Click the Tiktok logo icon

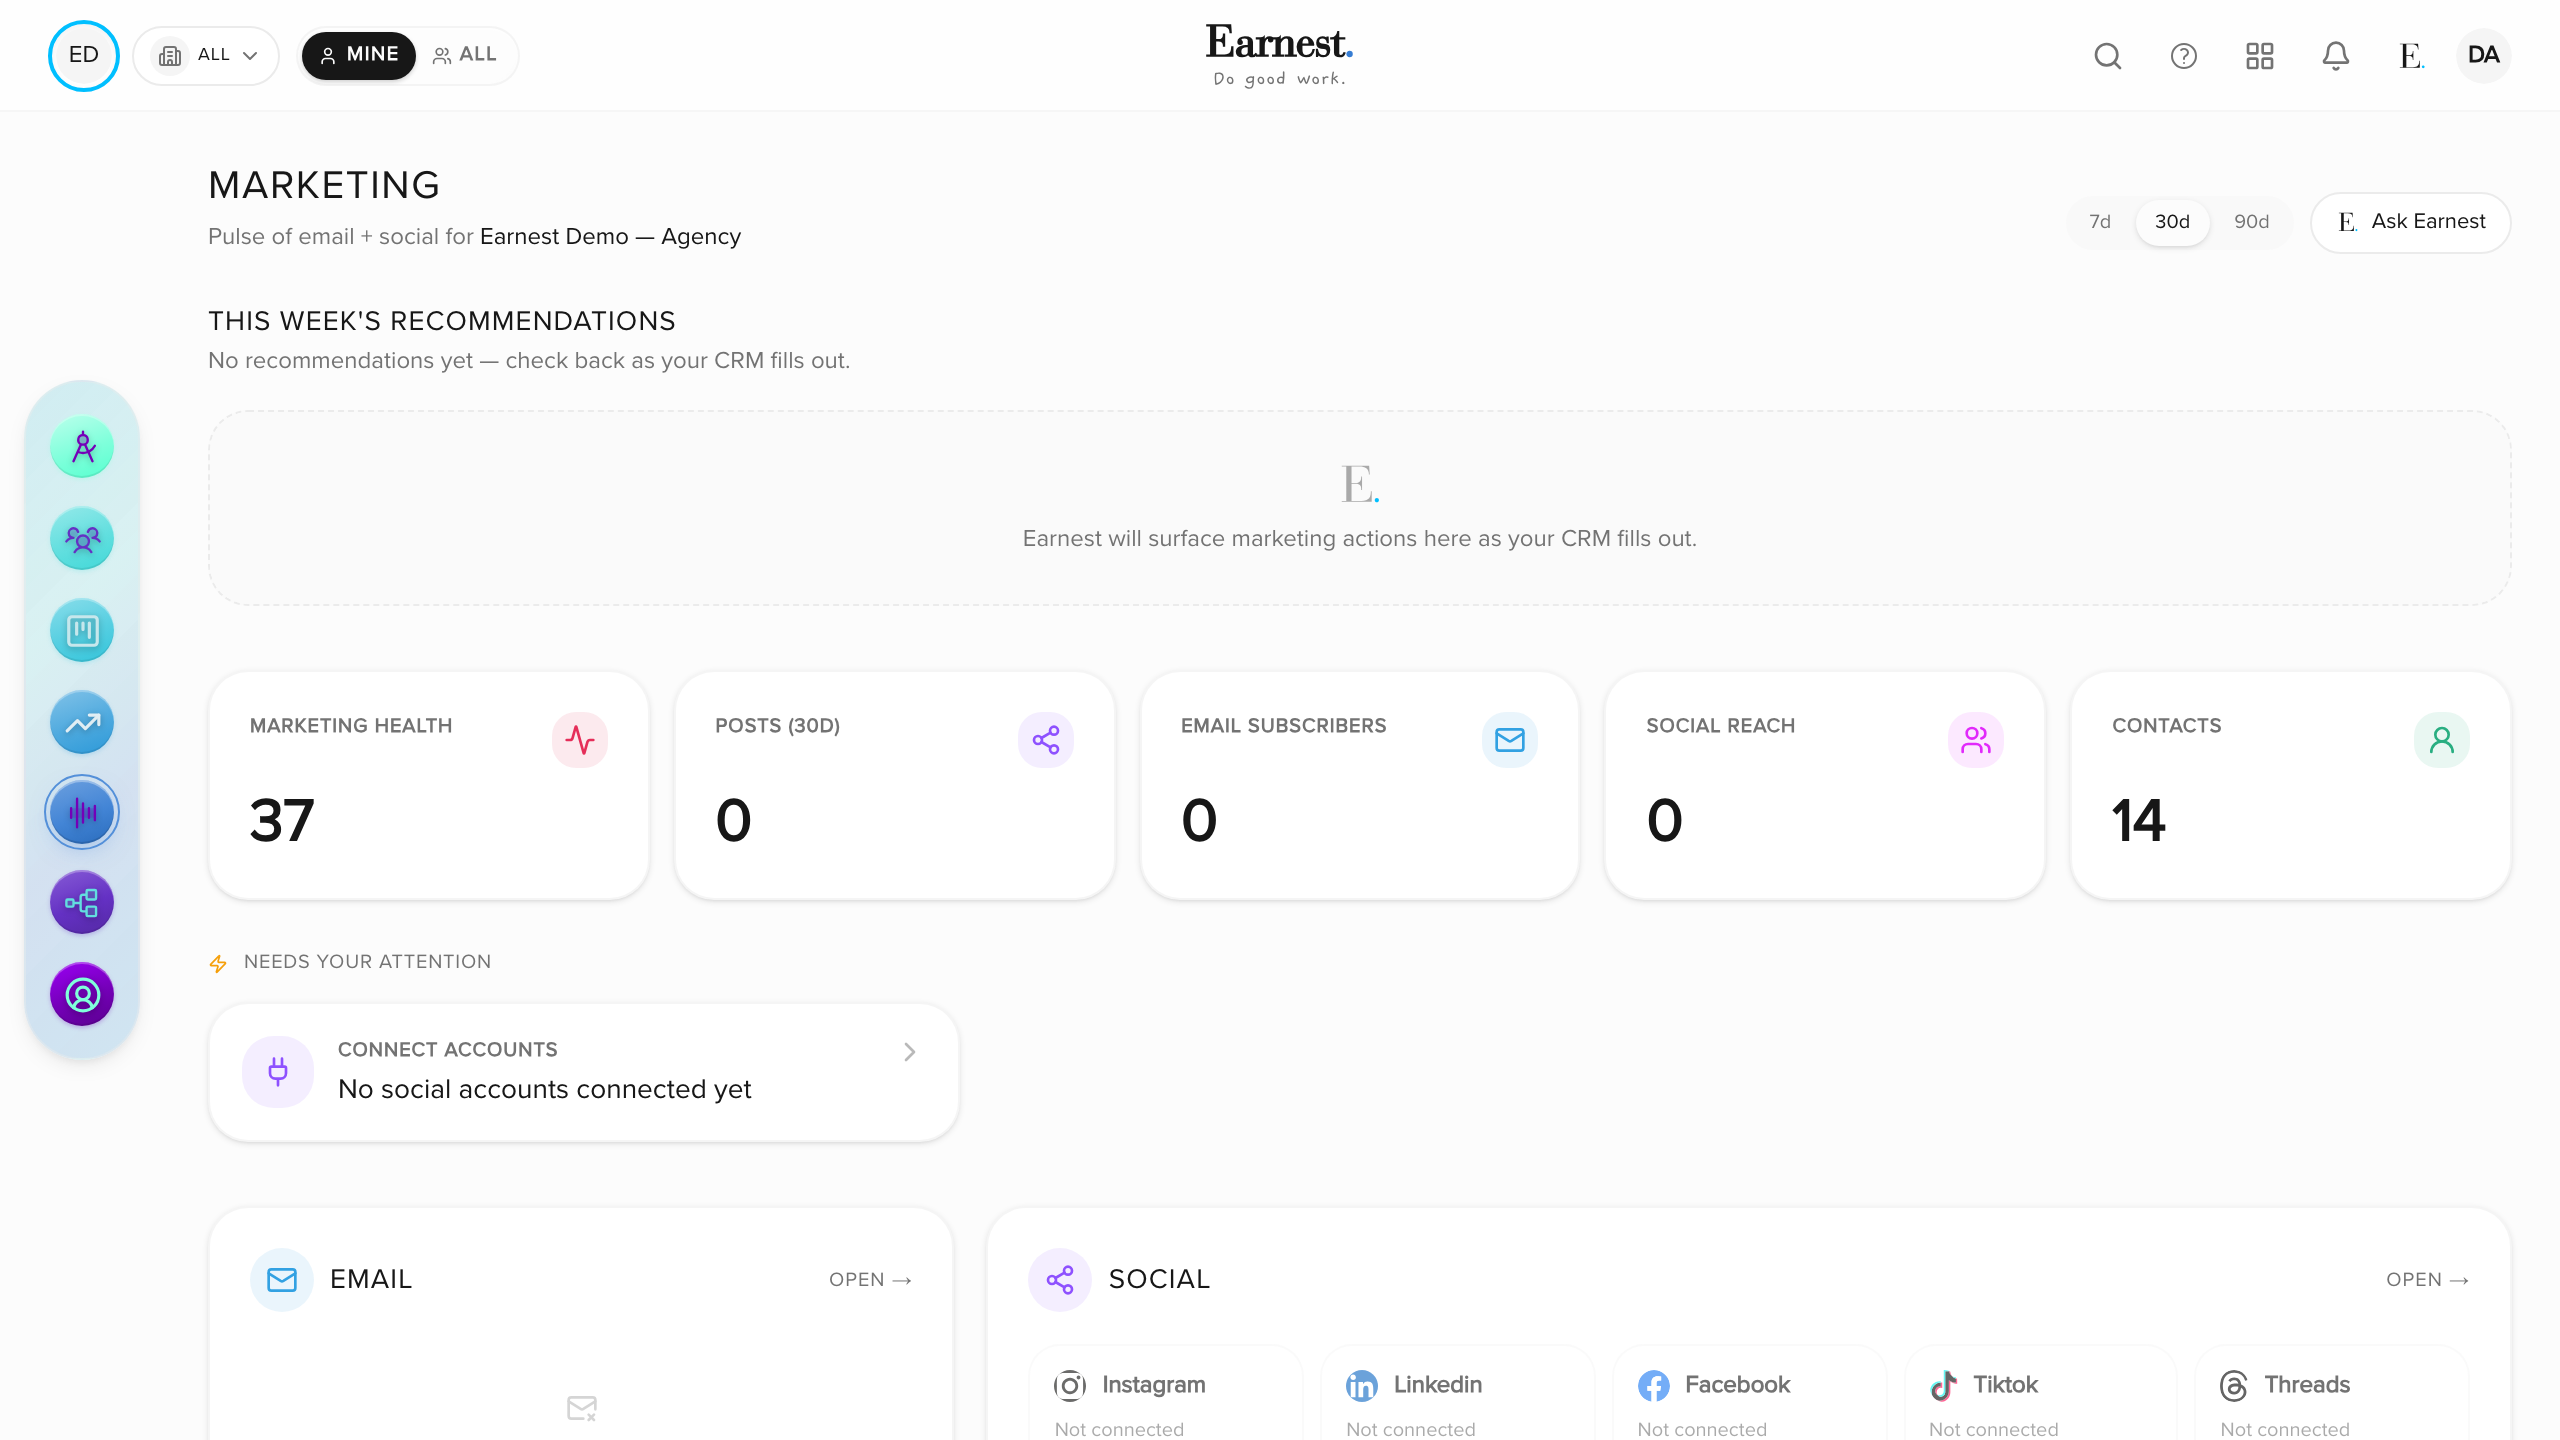[x=1944, y=1386]
